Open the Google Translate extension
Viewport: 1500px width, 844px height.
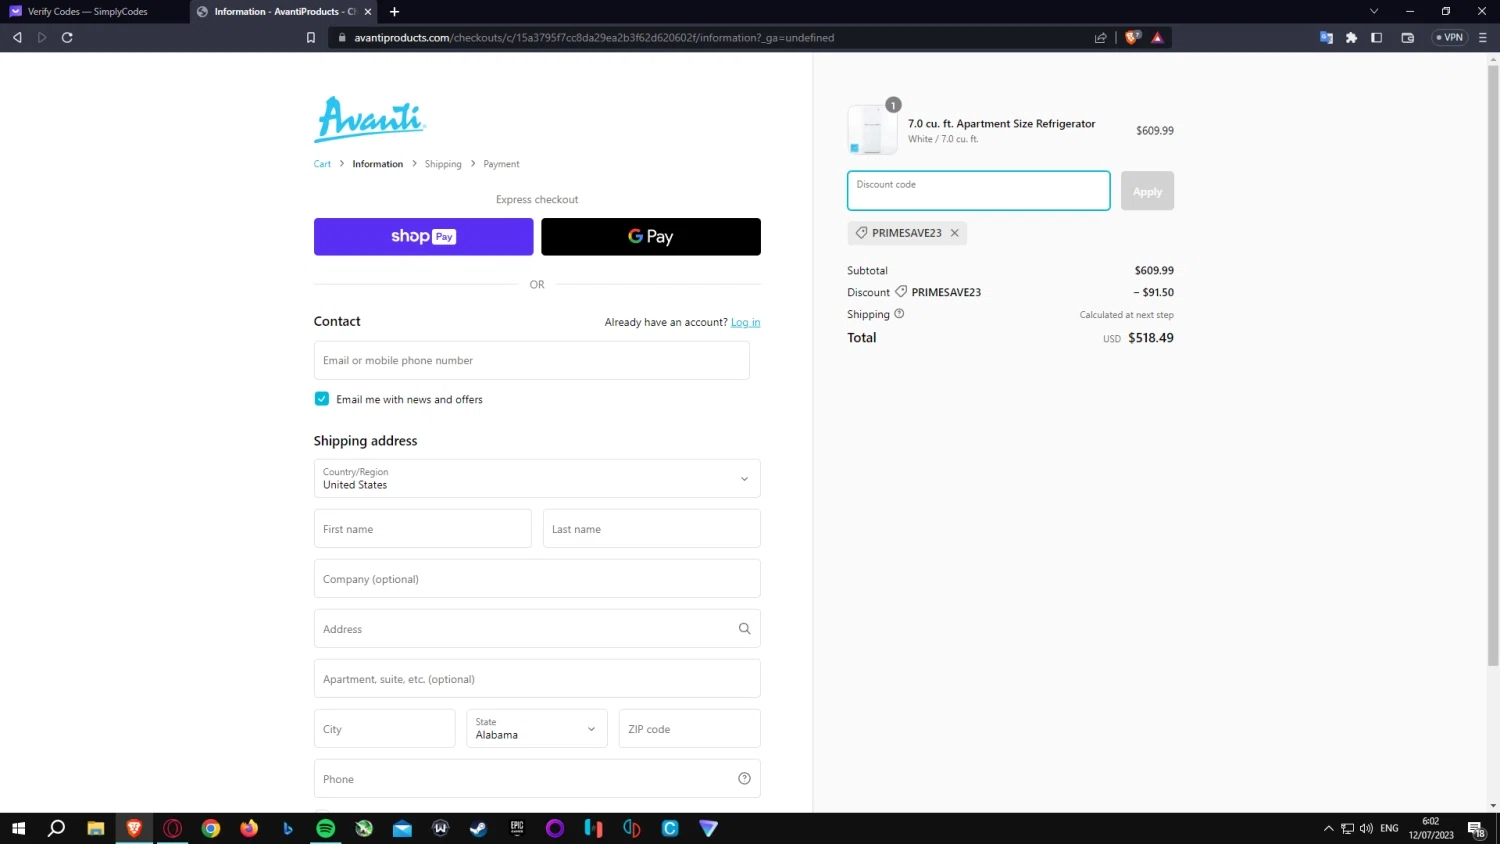pos(1326,38)
